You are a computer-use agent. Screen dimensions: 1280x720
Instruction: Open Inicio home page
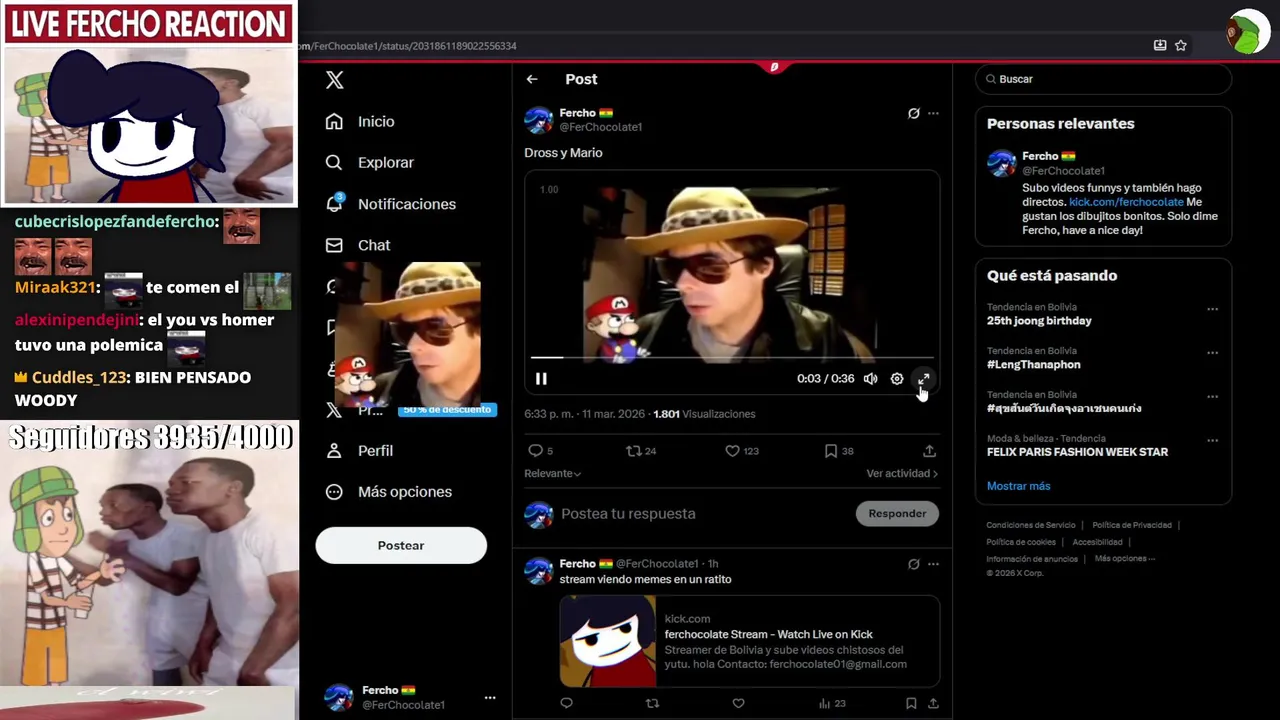pos(360,121)
